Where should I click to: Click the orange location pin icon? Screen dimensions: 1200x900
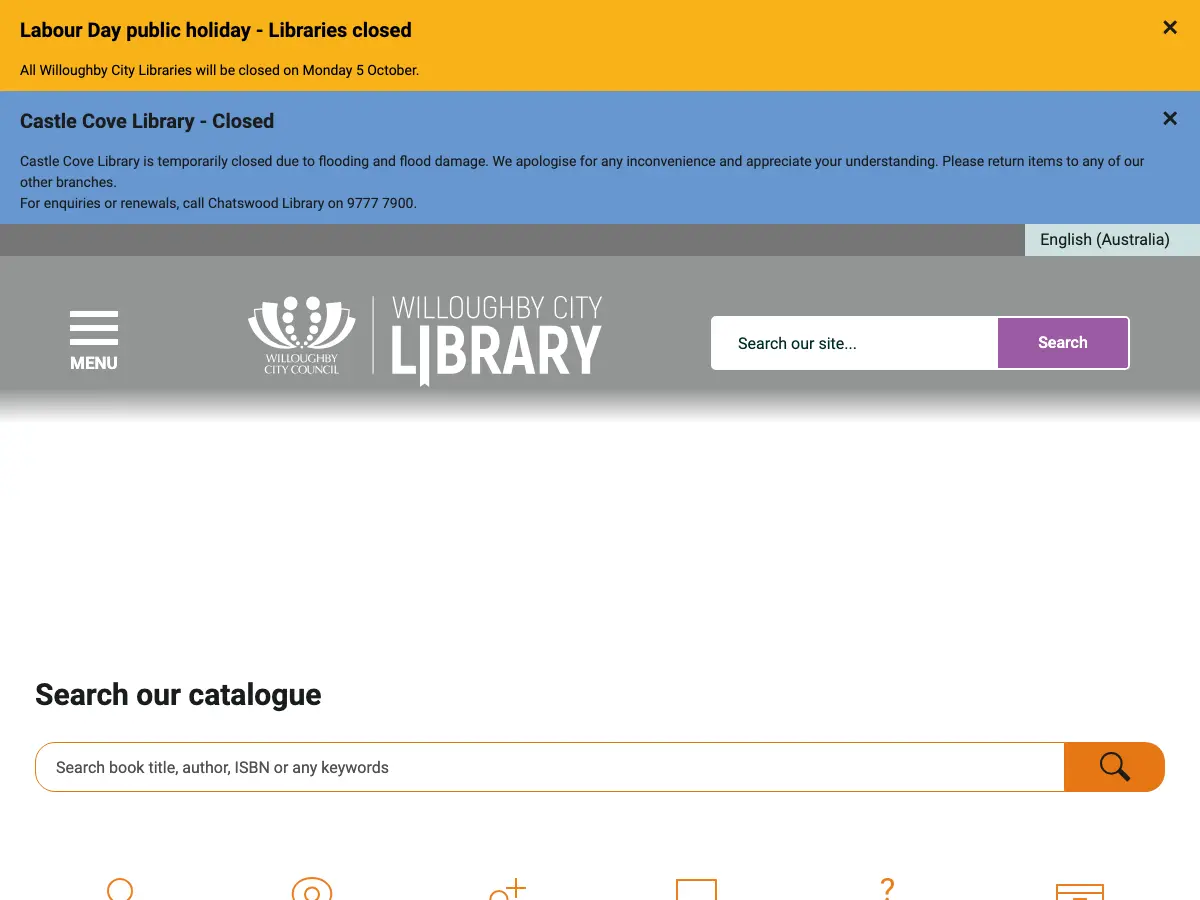(x=311, y=888)
